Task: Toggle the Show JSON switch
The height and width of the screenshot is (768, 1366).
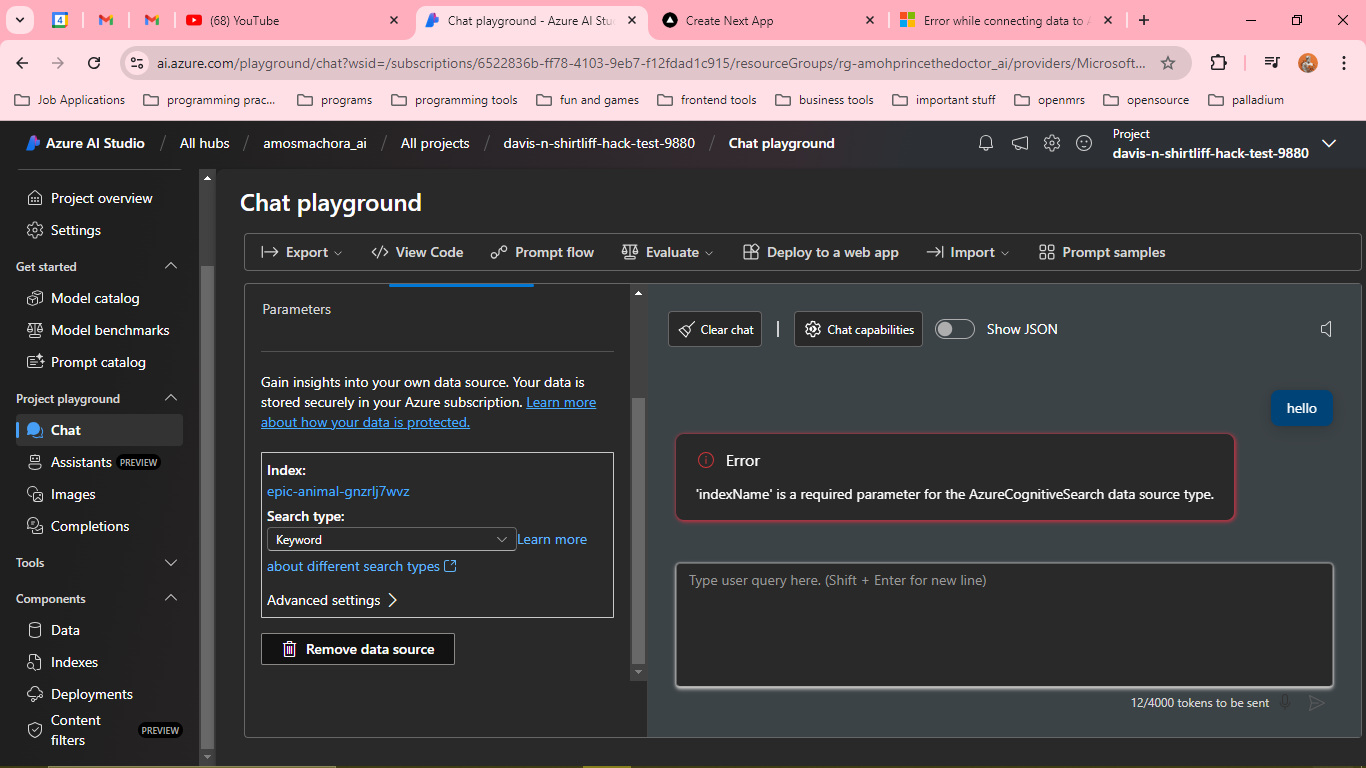Action: pyautogui.click(x=955, y=329)
